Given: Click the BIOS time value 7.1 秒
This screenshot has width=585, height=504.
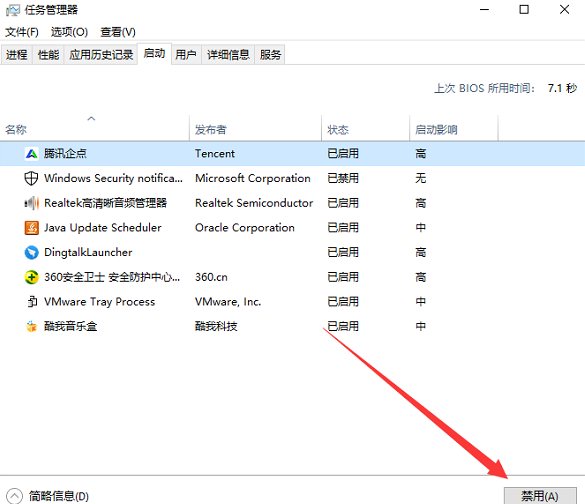Looking at the screenshot, I should coord(562,88).
